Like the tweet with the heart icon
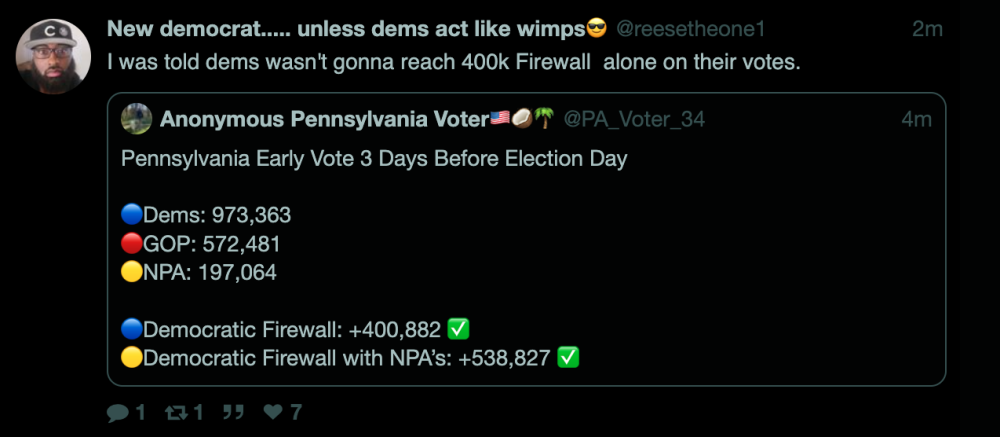Screen dimensions: 1000x437 (272, 412)
